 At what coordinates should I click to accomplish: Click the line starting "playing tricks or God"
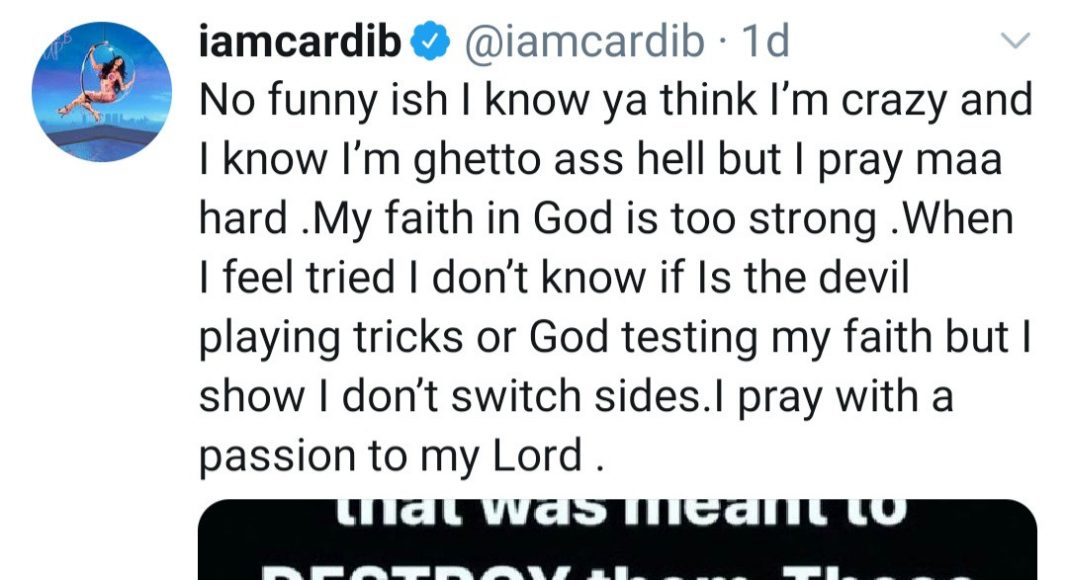pos(617,337)
